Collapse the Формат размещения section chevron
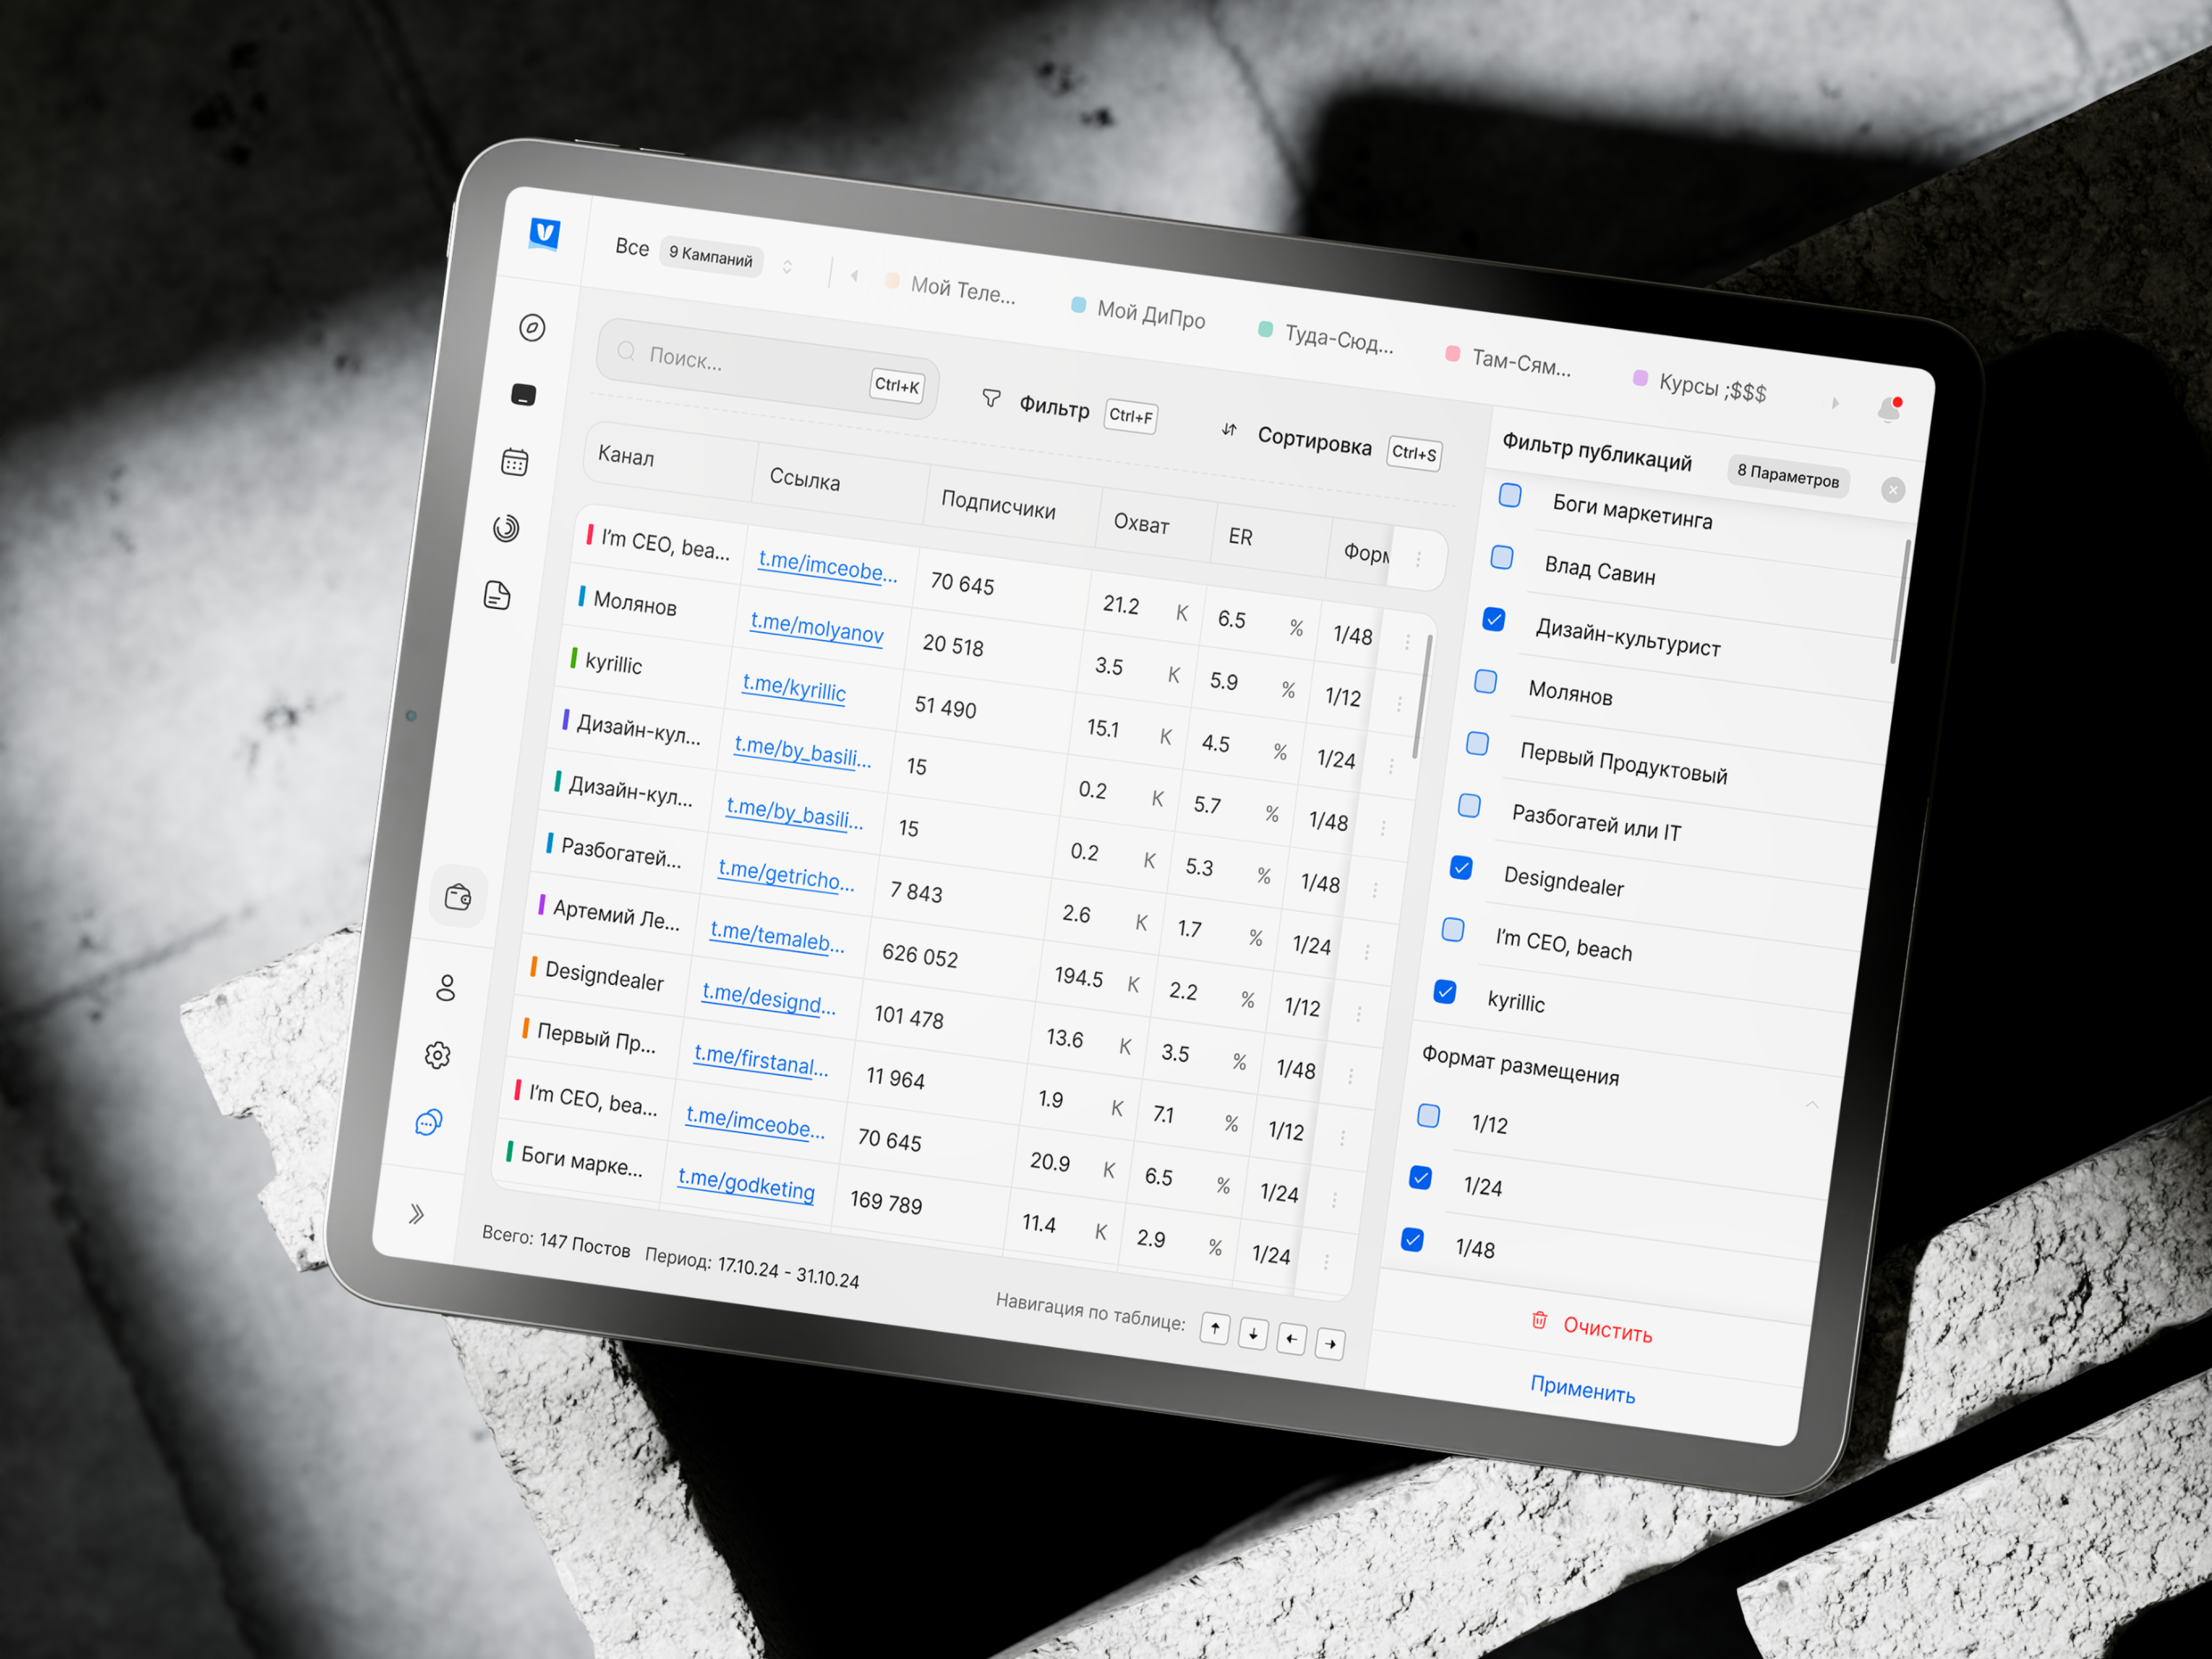Screen dimensions: 2212x1659 pyautogui.click(x=1811, y=1105)
